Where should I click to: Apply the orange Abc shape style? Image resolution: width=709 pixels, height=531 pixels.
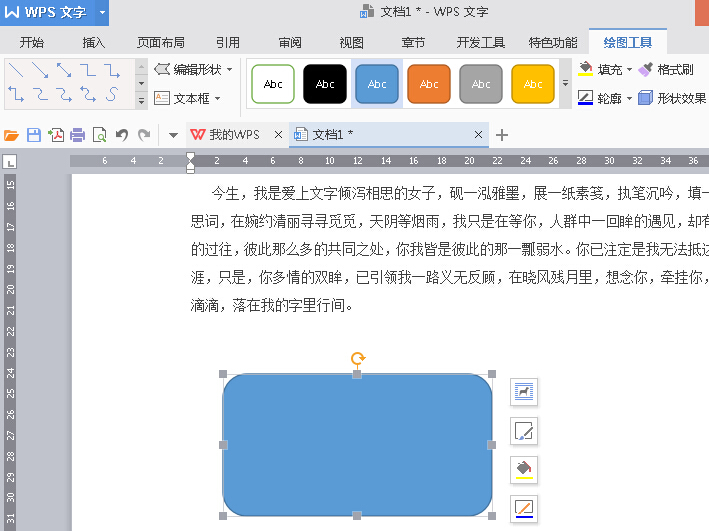[x=429, y=84]
